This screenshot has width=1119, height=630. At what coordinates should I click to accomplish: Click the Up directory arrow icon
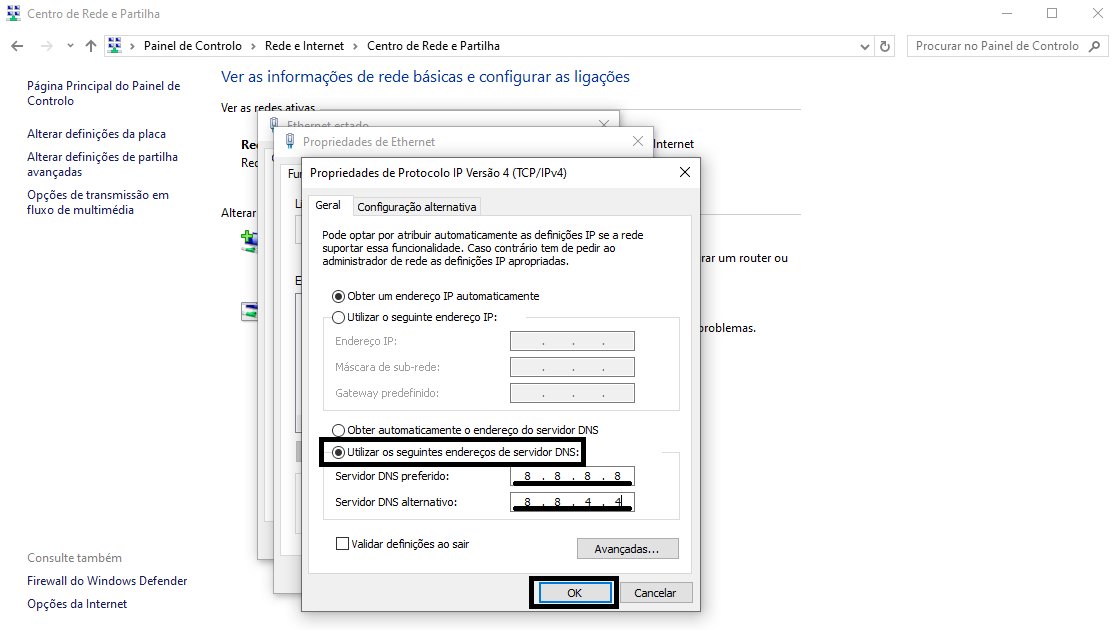(x=91, y=46)
